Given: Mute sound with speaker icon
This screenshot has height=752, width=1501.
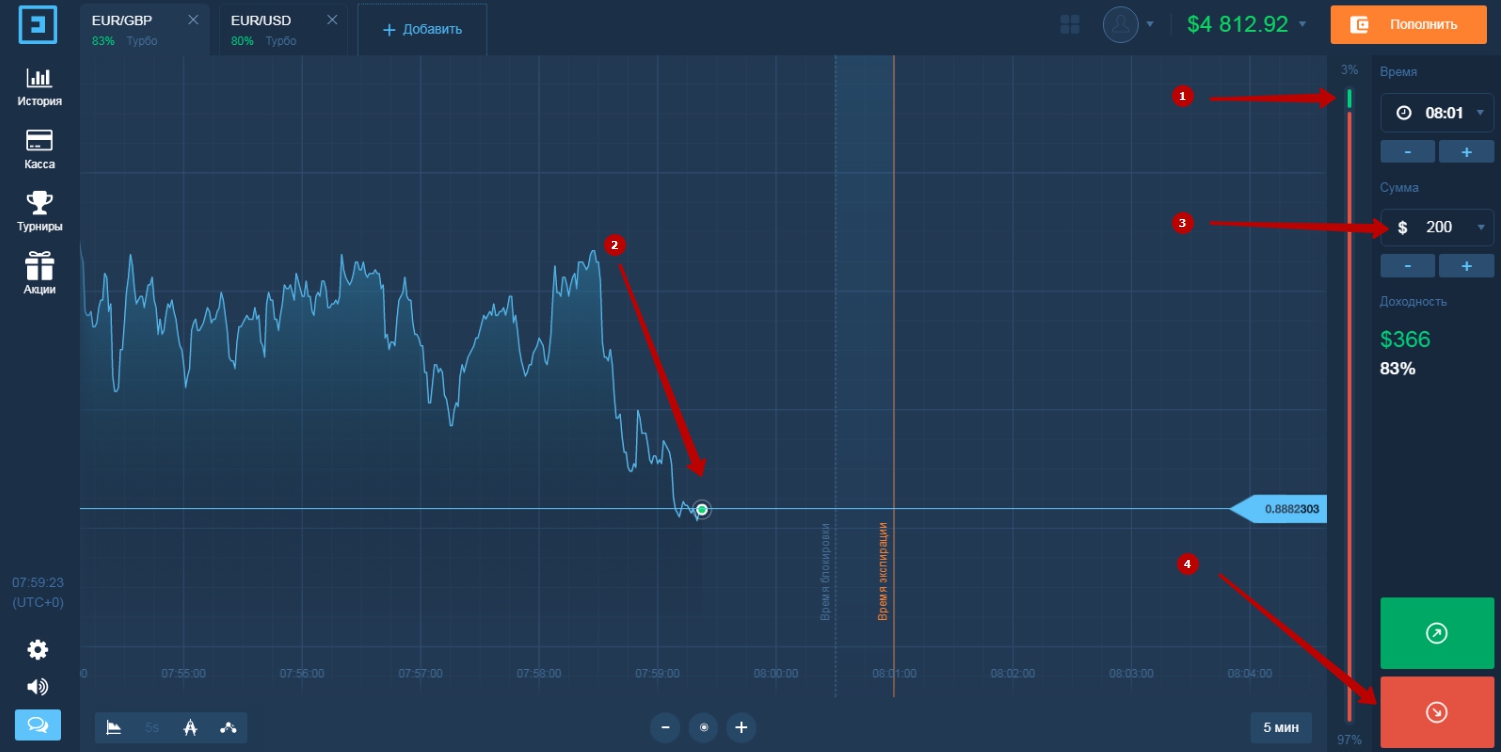Looking at the screenshot, I should tap(38, 687).
